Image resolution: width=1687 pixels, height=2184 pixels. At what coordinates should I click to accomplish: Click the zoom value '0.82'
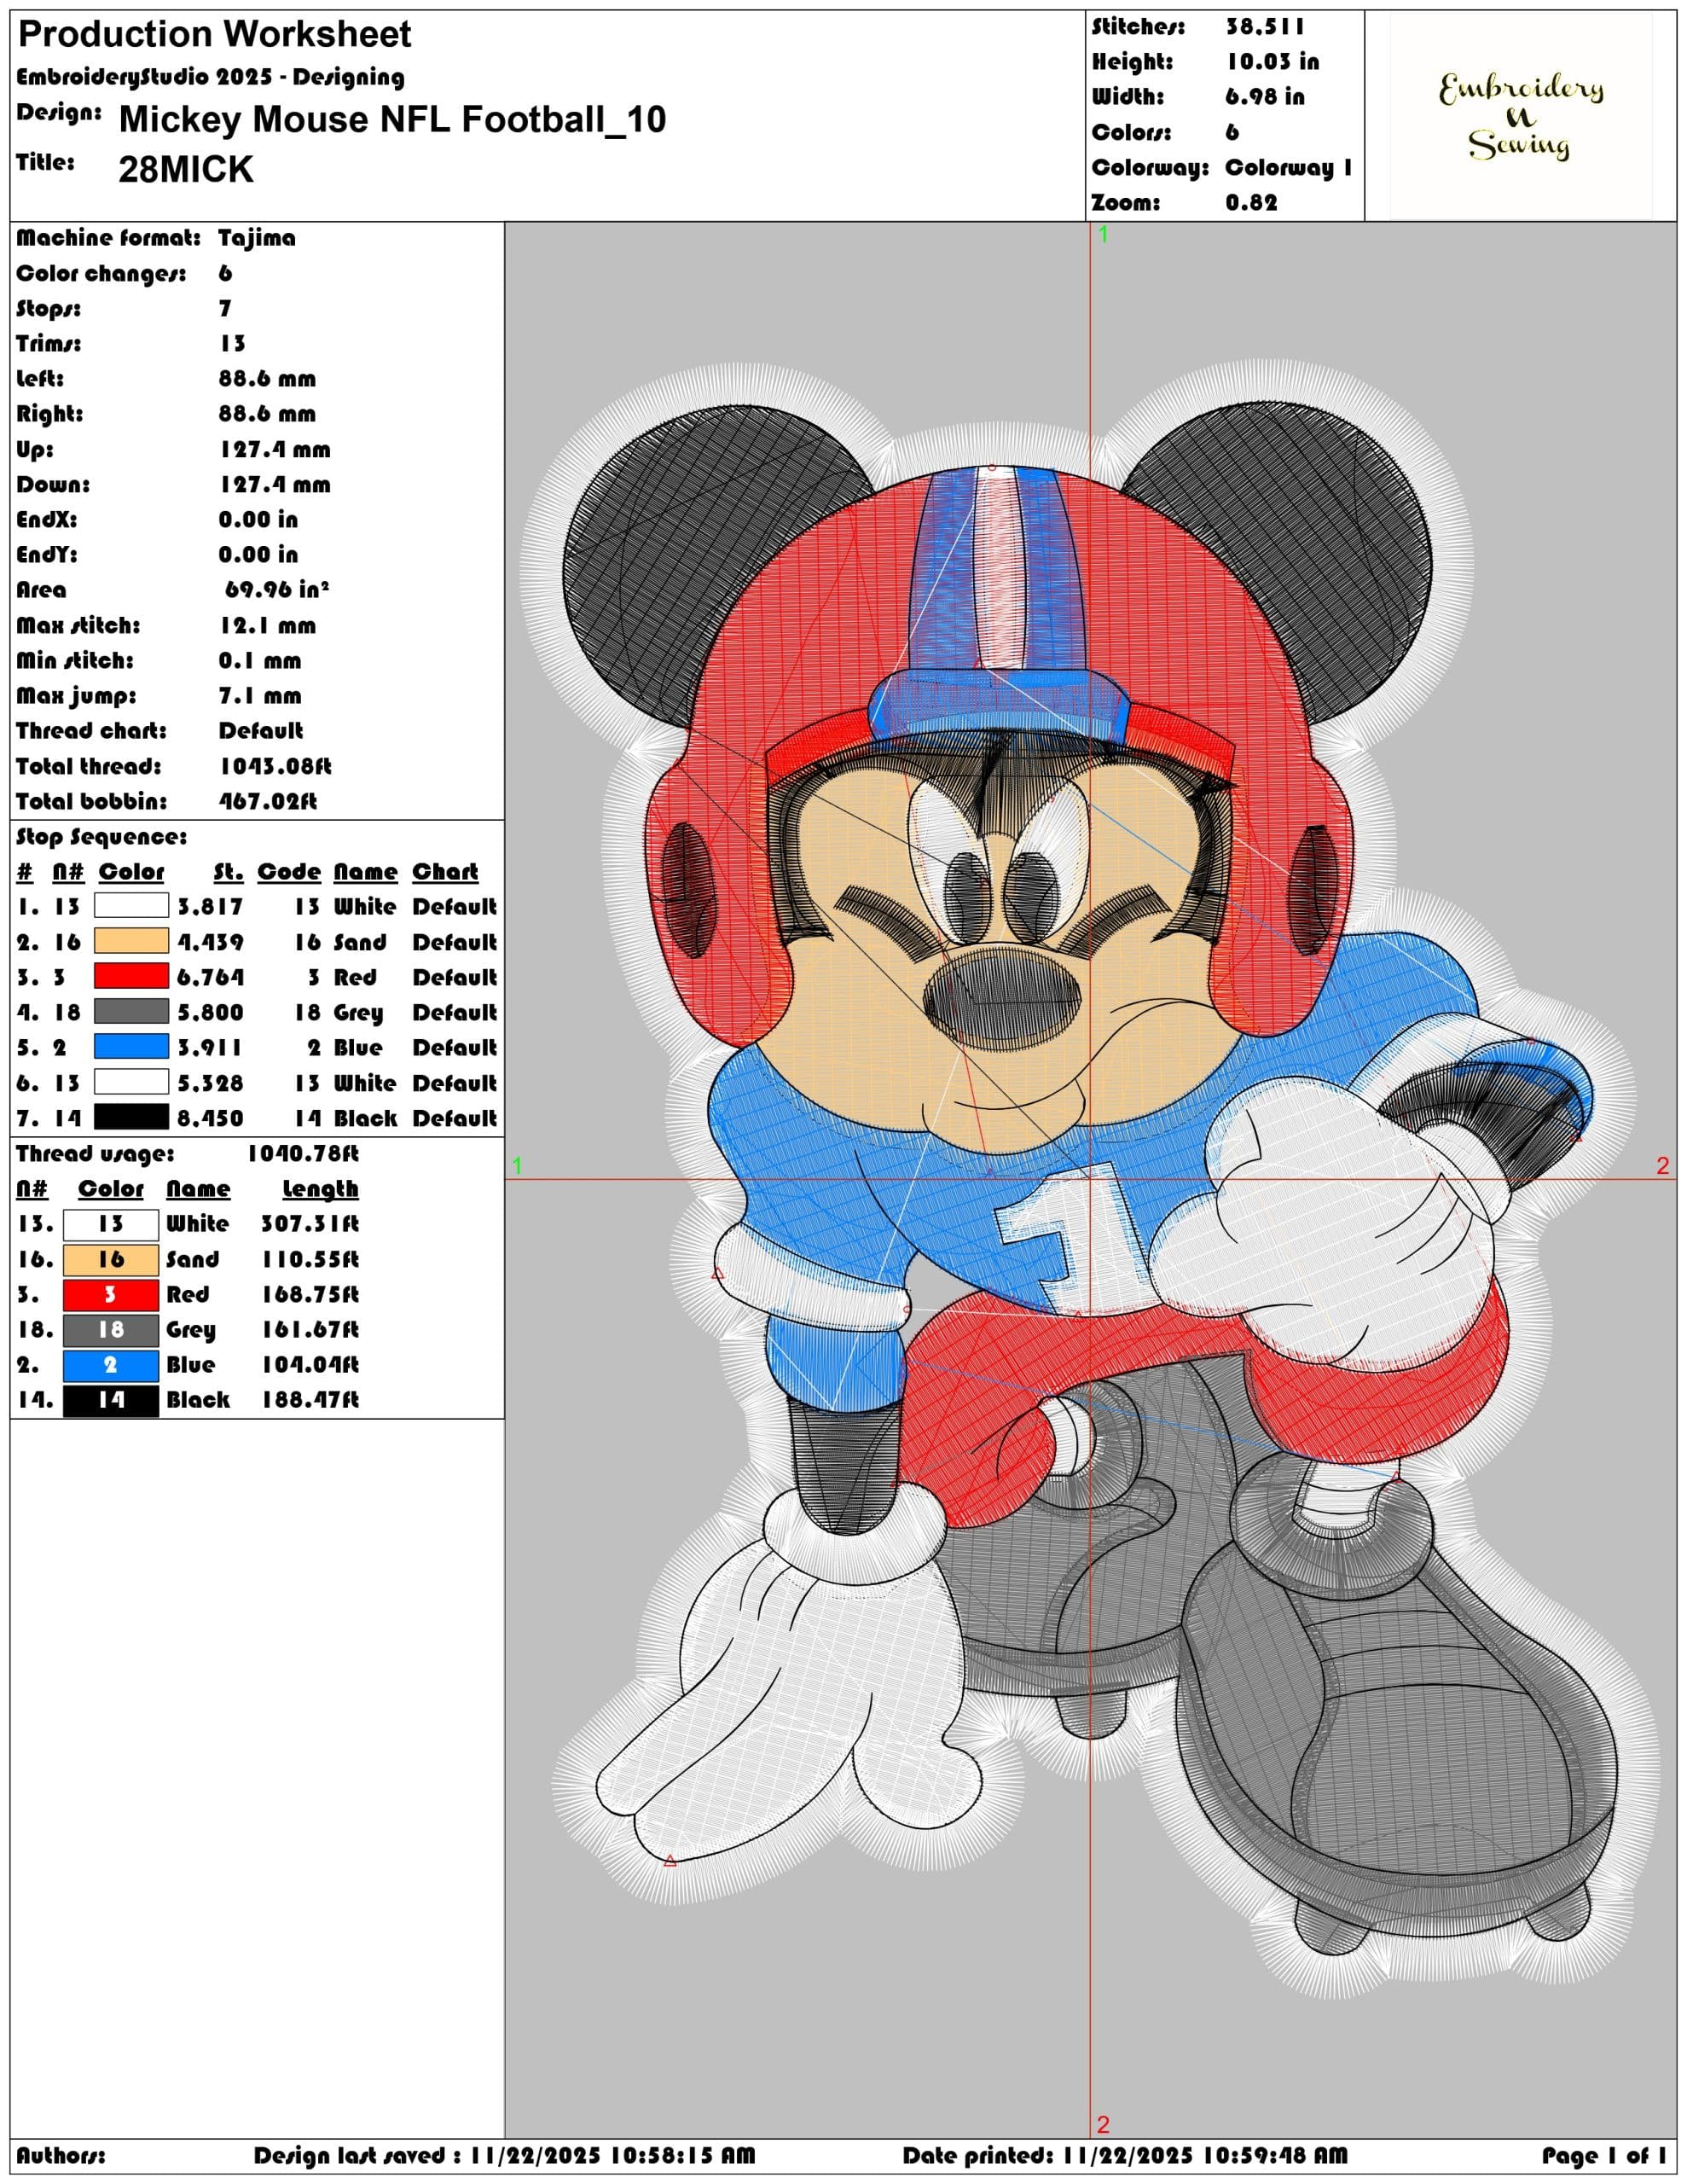[x=1251, y=203]
